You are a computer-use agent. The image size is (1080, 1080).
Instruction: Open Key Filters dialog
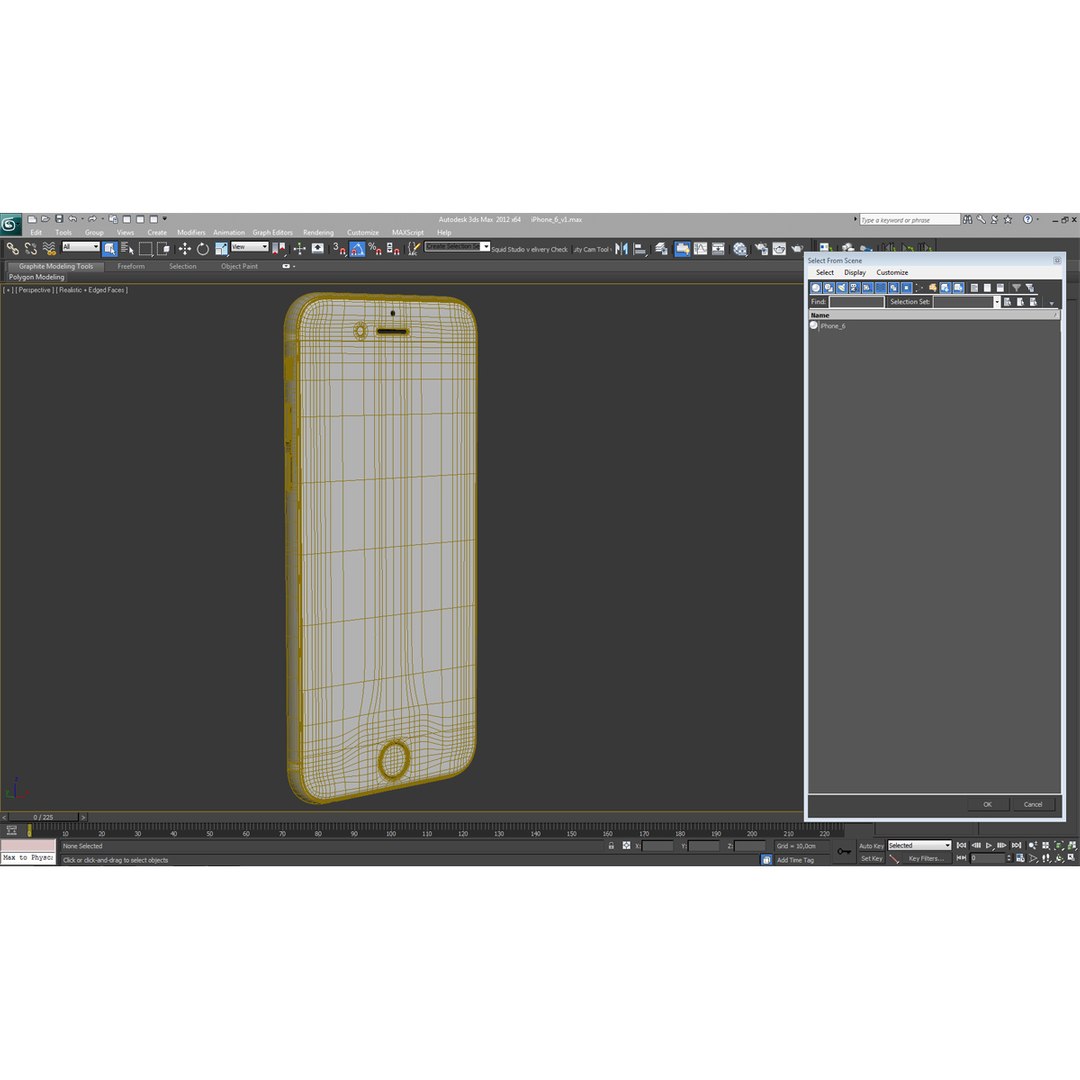click(x=925, y=858)
